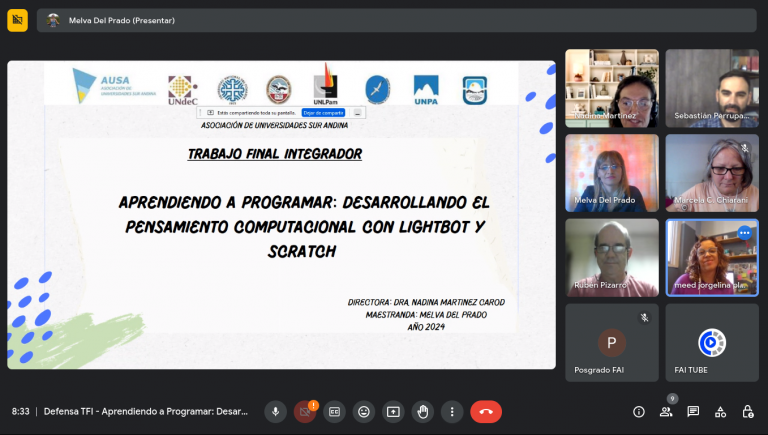The height and width of the screenshot is (435, 768).
Task: Click the present screen button
Action: (x=393, y=412)
